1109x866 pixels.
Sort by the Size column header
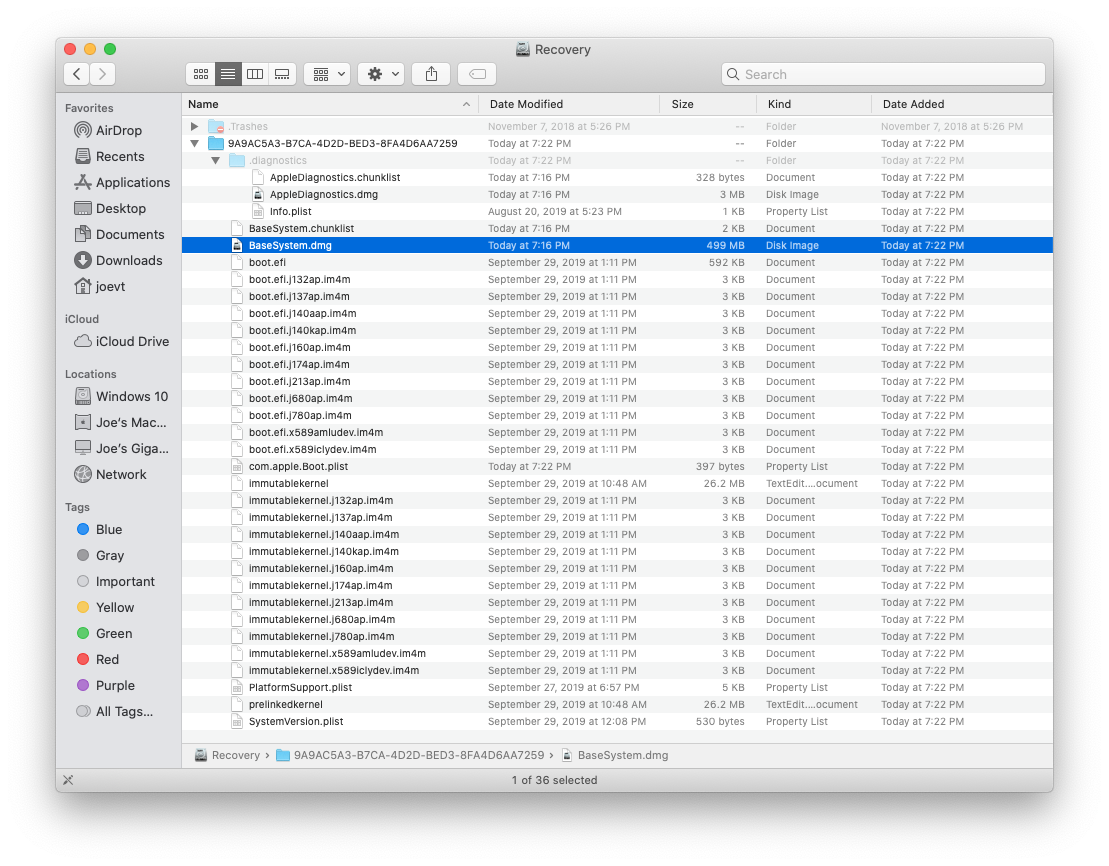tap(709, 104)
